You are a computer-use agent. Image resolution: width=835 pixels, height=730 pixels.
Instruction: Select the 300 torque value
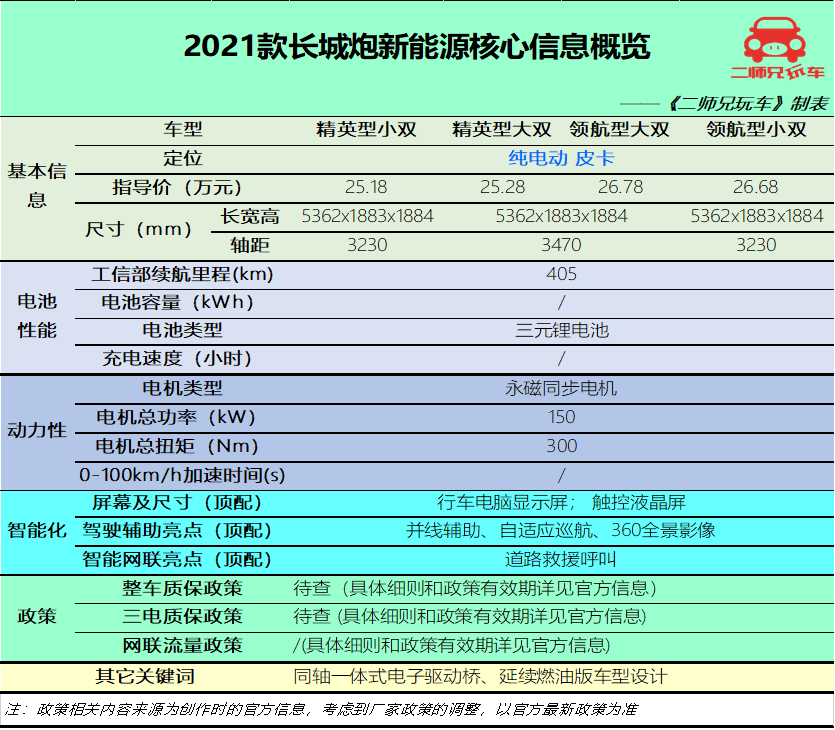[561, 445]
